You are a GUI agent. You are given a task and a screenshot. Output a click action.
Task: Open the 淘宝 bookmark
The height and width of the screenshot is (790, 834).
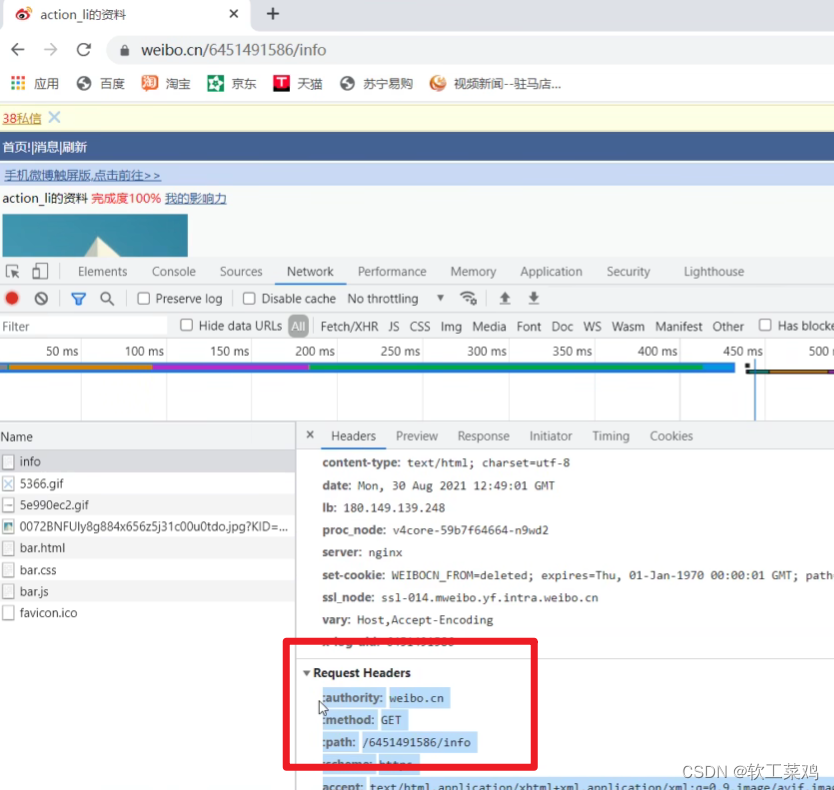tap(166, 84)
